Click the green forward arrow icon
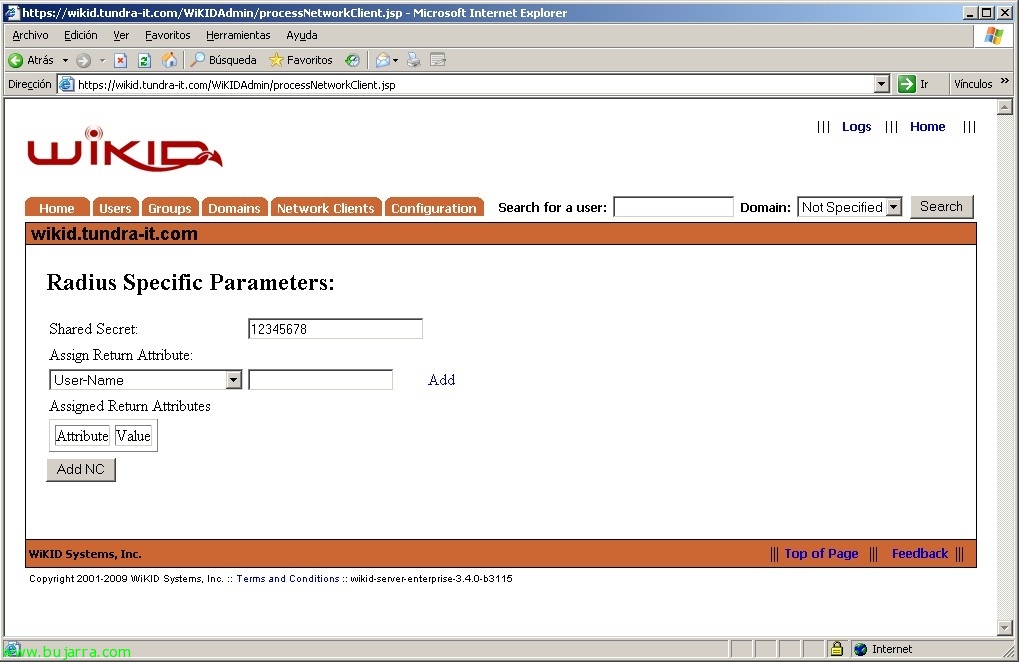 pos(83,60)
